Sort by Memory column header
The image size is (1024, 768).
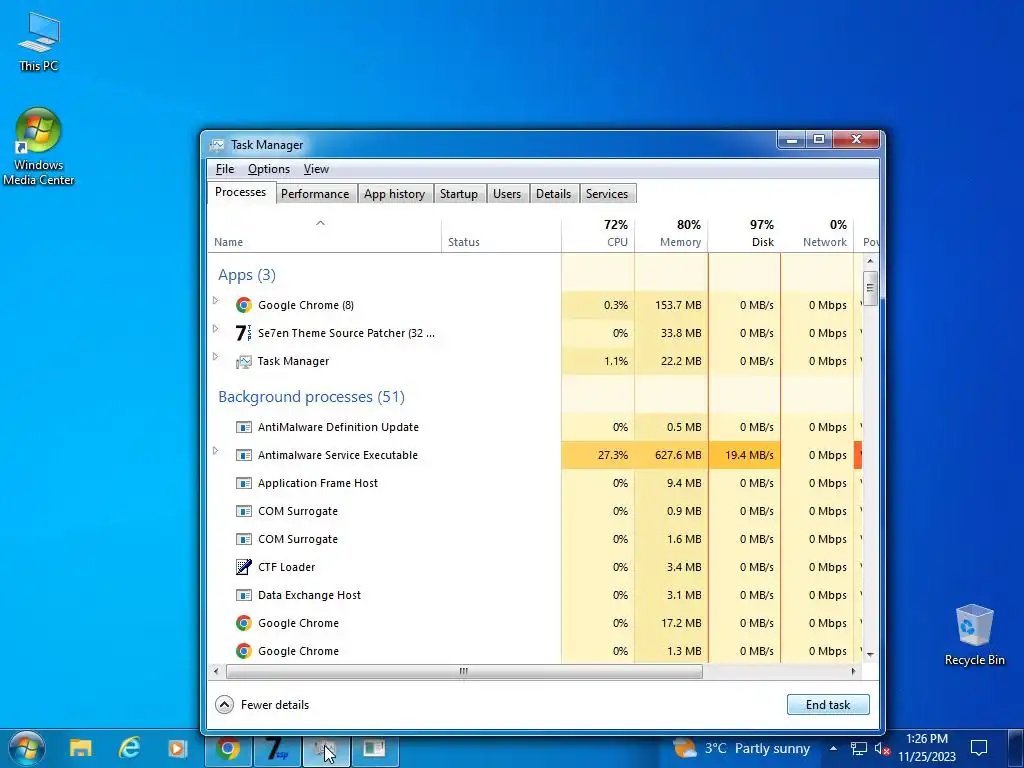click(671, 234)
